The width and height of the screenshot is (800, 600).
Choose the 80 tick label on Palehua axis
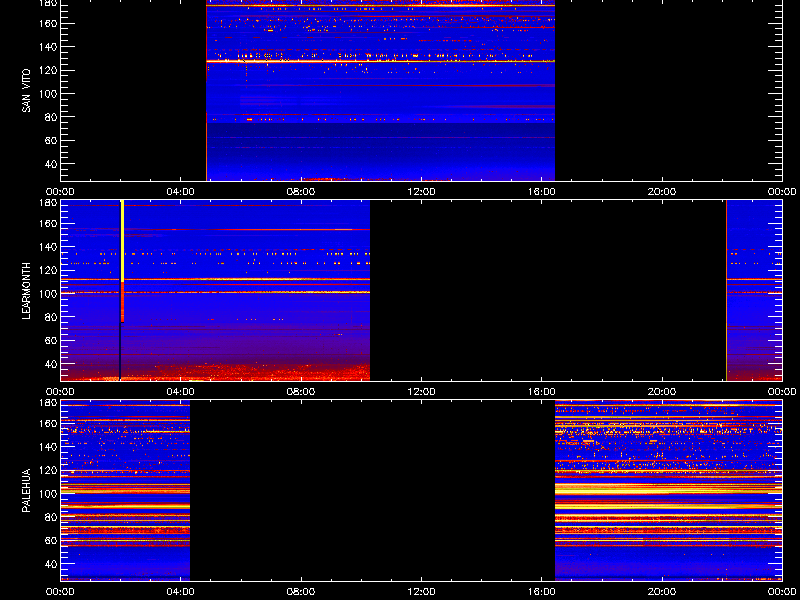click(x=53, y=517)
